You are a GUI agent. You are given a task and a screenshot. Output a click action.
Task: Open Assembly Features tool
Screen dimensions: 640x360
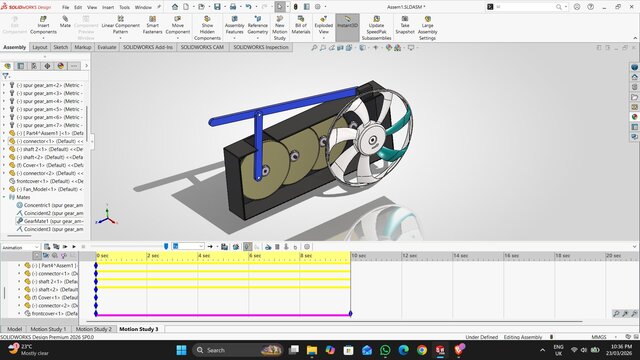pyautogui.click(x=235, y=25)
